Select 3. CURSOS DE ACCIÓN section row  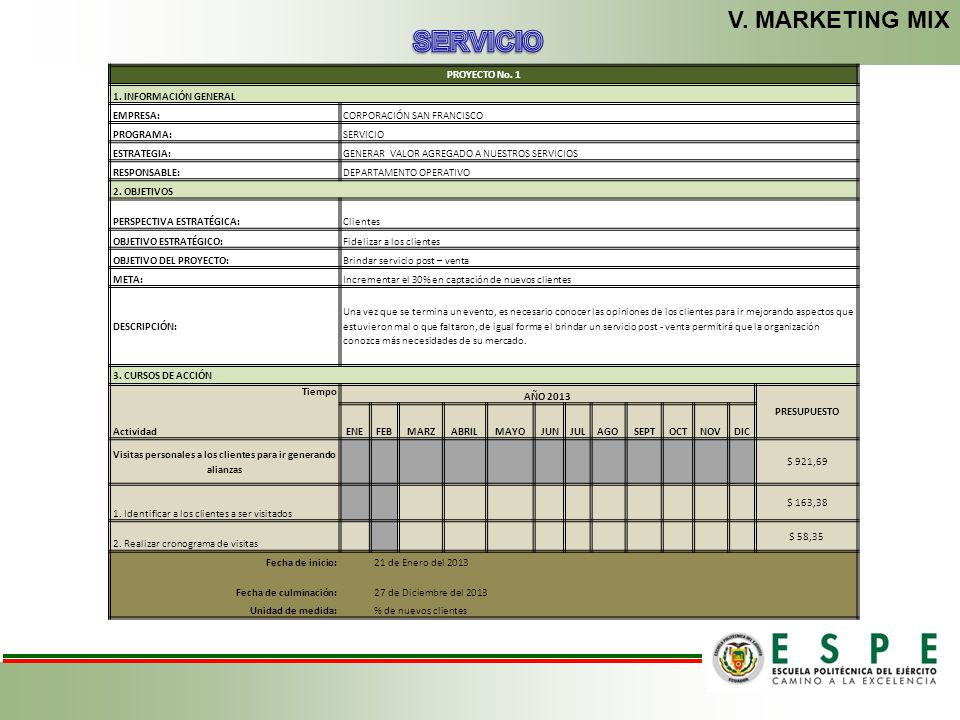click(483, 375)
